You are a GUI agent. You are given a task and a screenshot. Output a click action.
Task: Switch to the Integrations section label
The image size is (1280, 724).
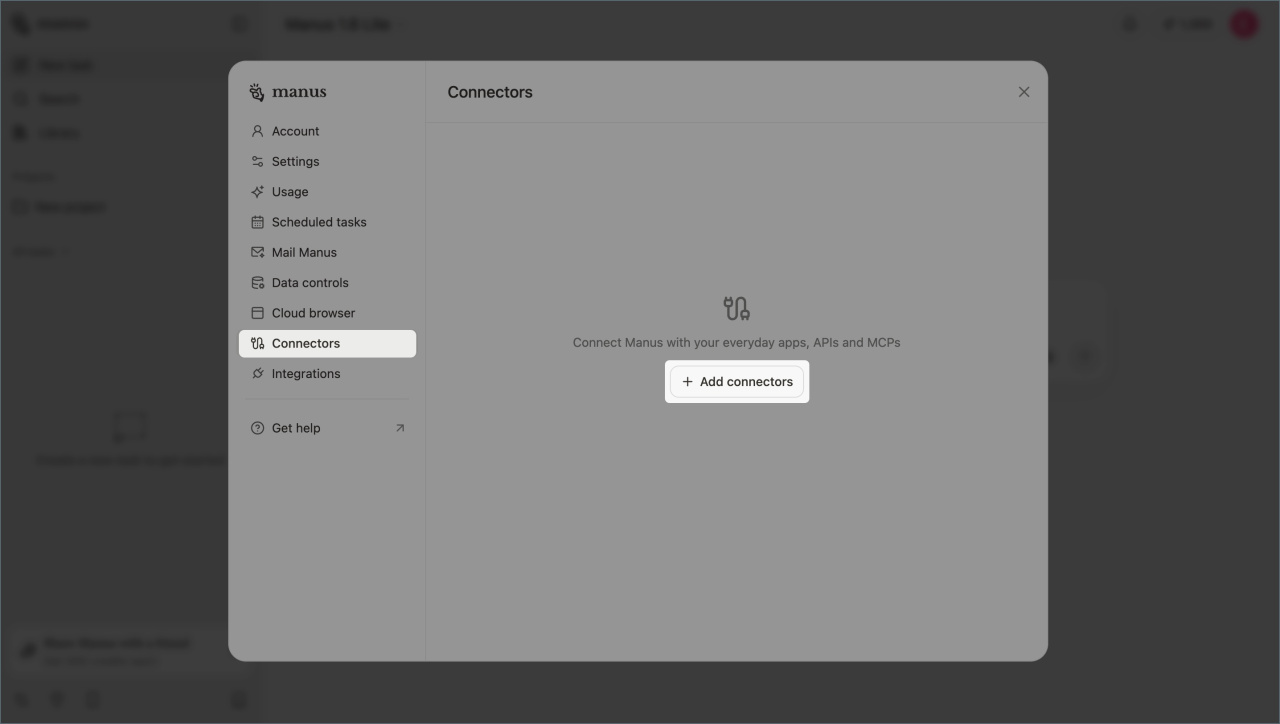(306, 374)
